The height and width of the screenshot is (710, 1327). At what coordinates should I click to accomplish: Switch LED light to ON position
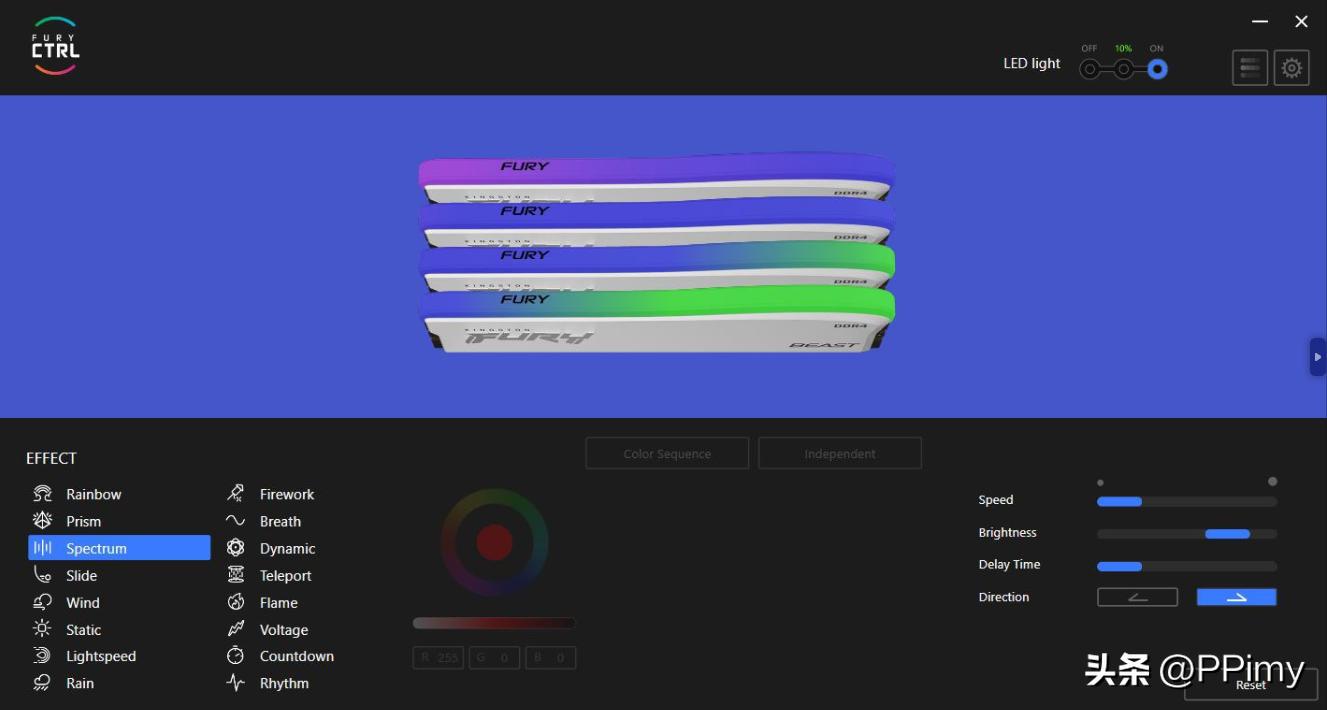(x=1157, y=69)
